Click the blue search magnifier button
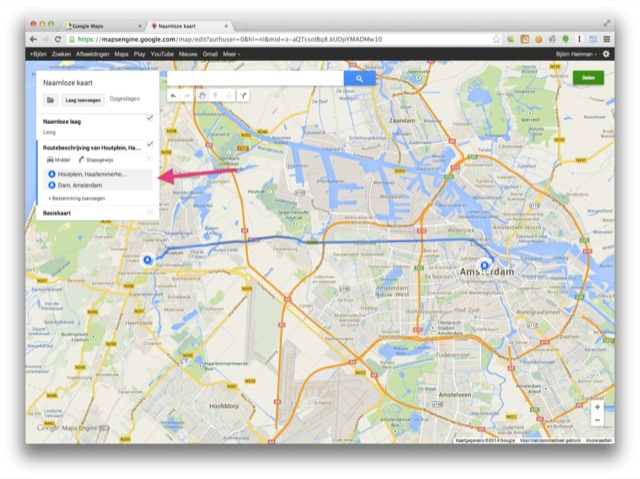This screenshot has height=479, width=640. point(360,78)
